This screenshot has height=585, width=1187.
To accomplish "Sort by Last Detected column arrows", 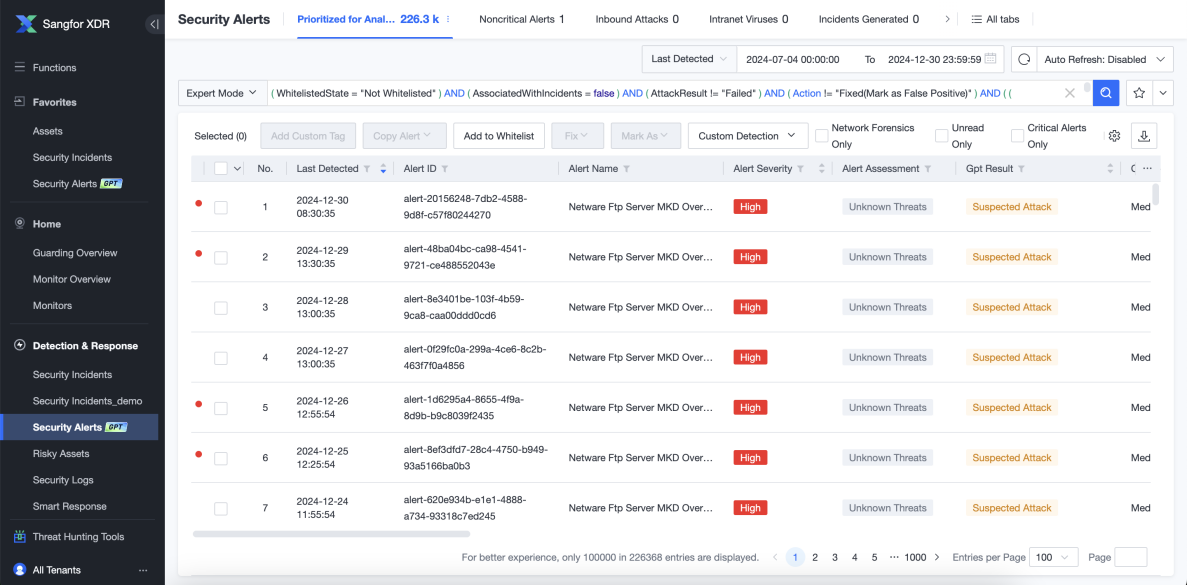I will tap(383, 169).
